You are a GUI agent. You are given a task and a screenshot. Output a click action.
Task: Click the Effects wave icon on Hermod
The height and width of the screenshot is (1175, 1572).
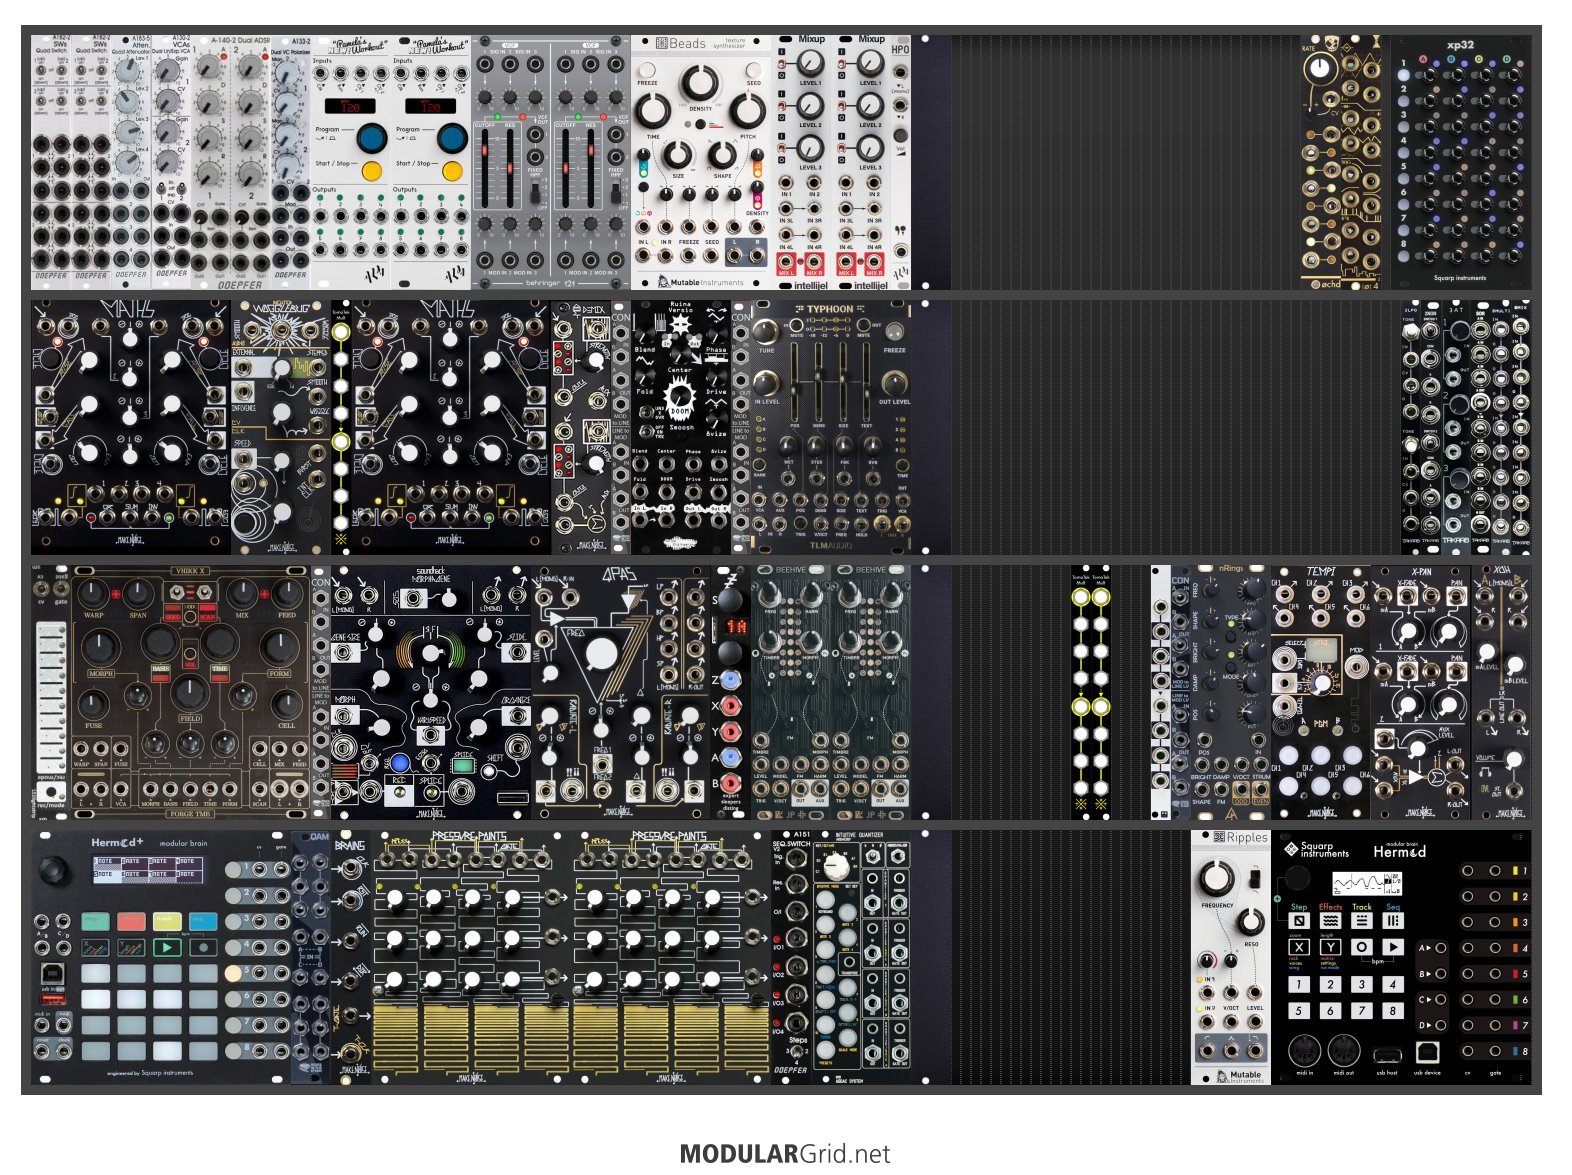(1330, 921)
